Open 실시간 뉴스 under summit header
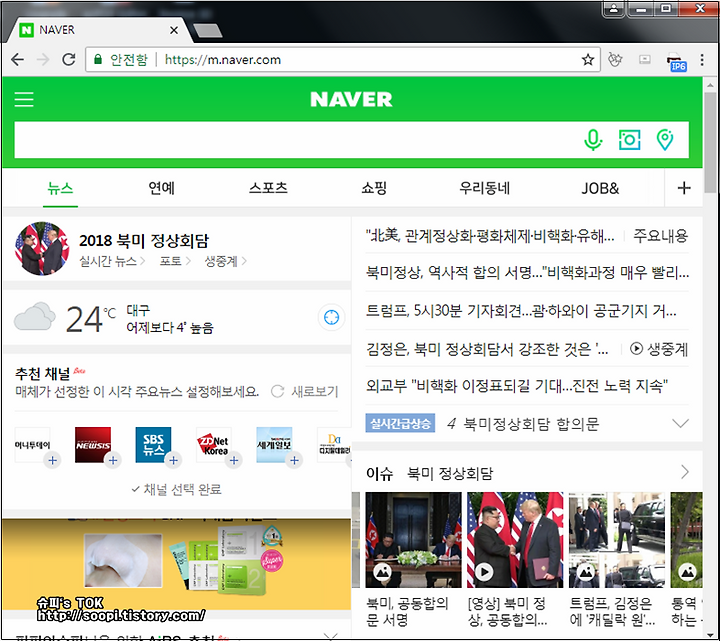Screen dimensions: 720x641 pos(112,261)
